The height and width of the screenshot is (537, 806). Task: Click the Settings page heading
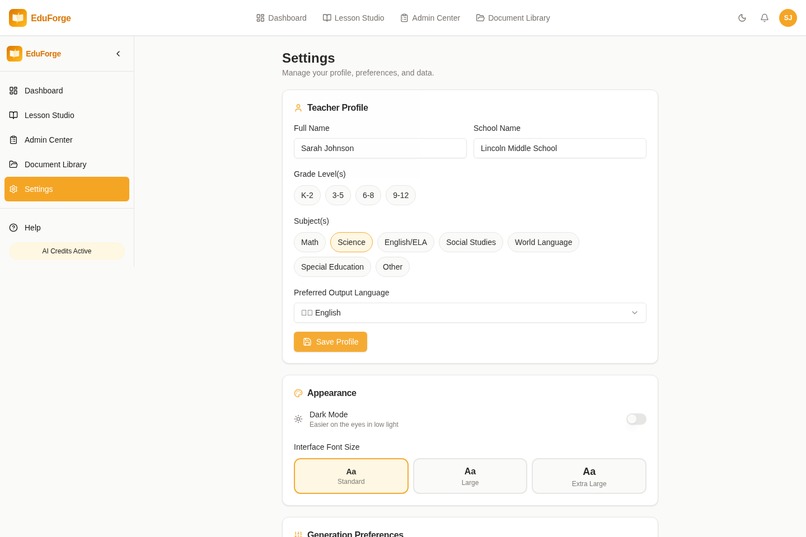tap(308, 58)
